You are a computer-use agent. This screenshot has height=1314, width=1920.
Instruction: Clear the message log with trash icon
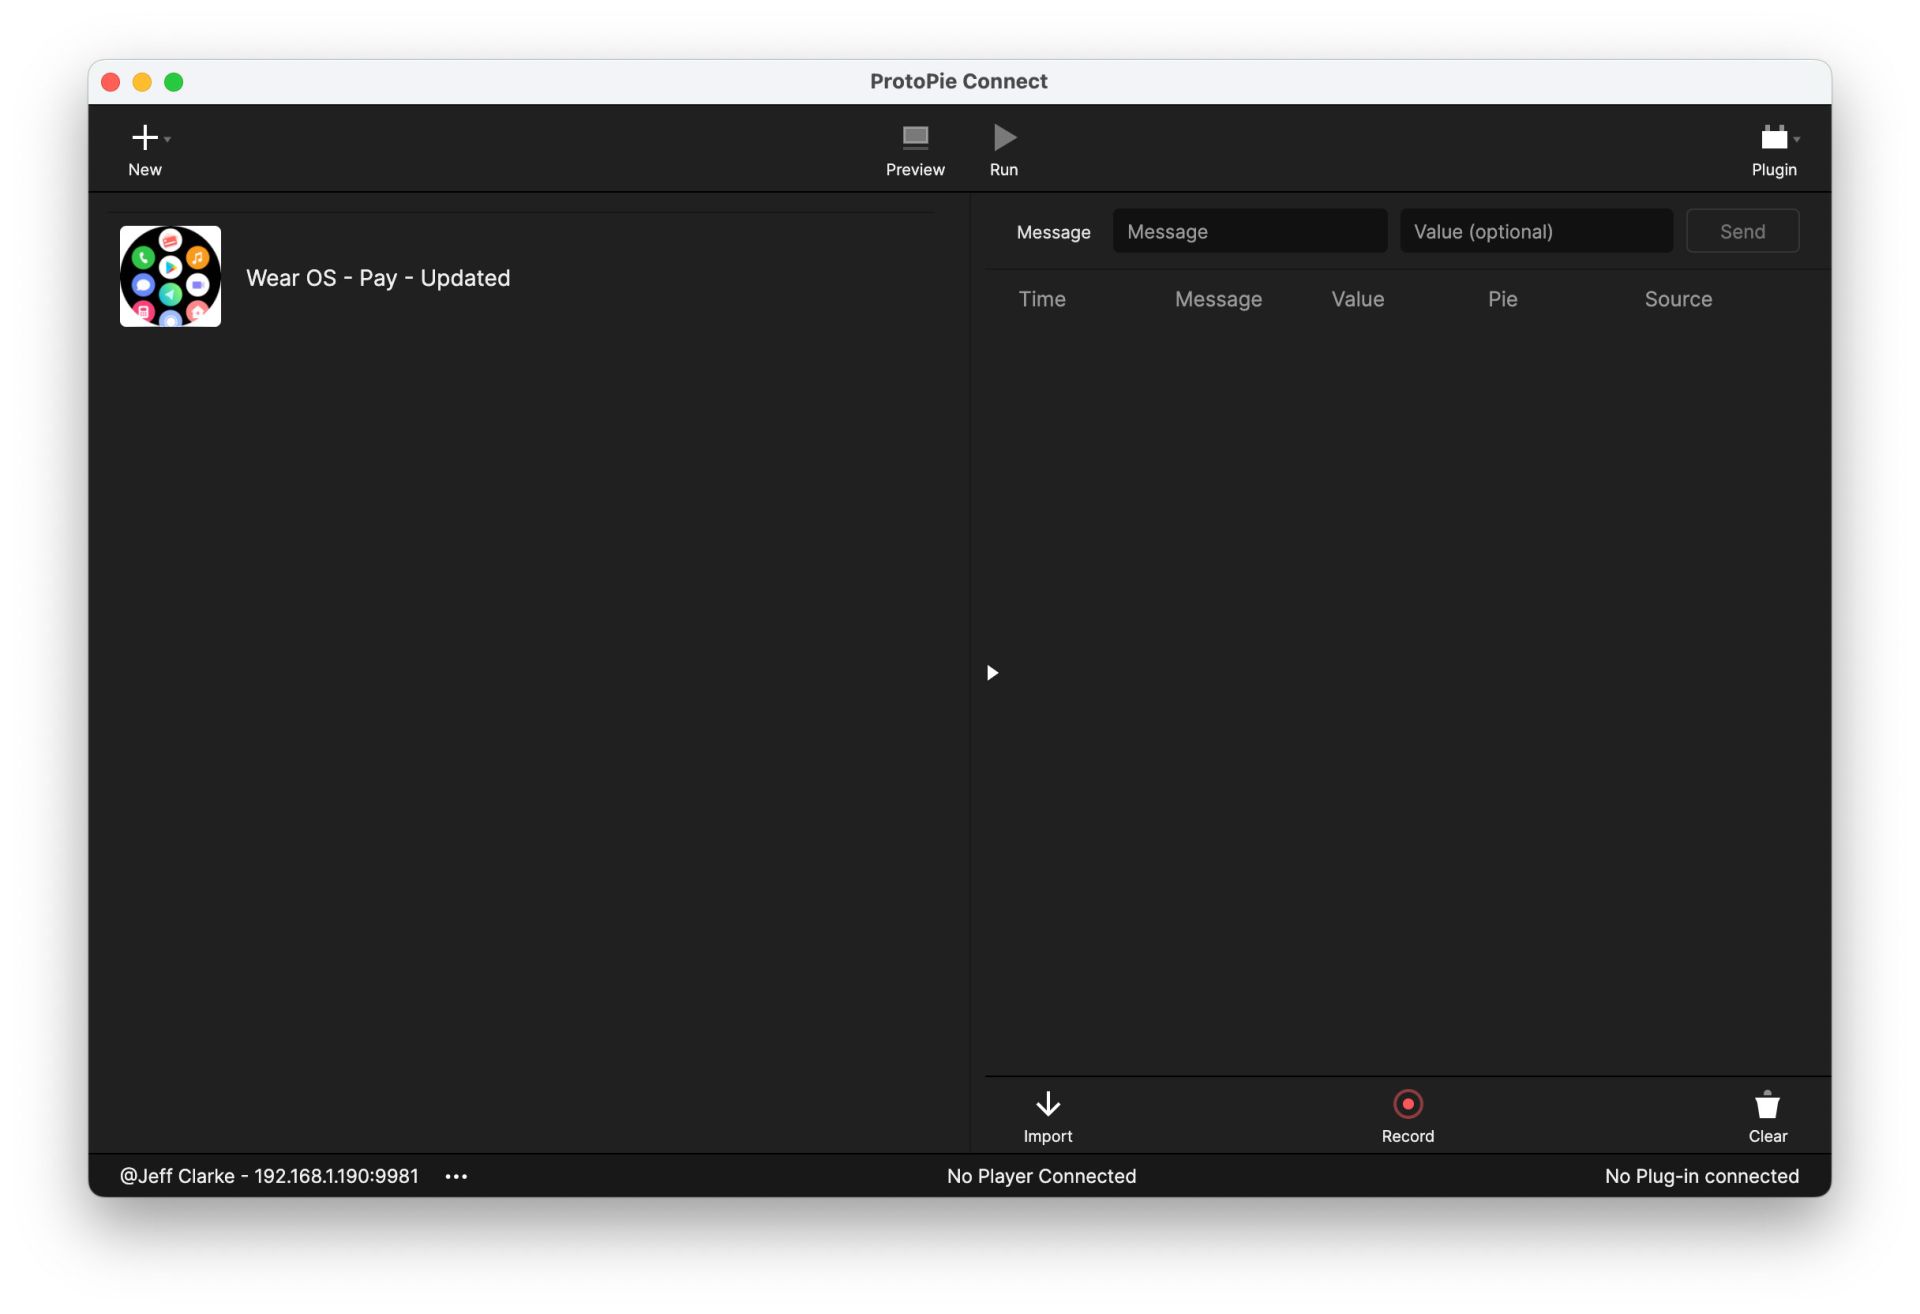click(x=1767, y=1104)
